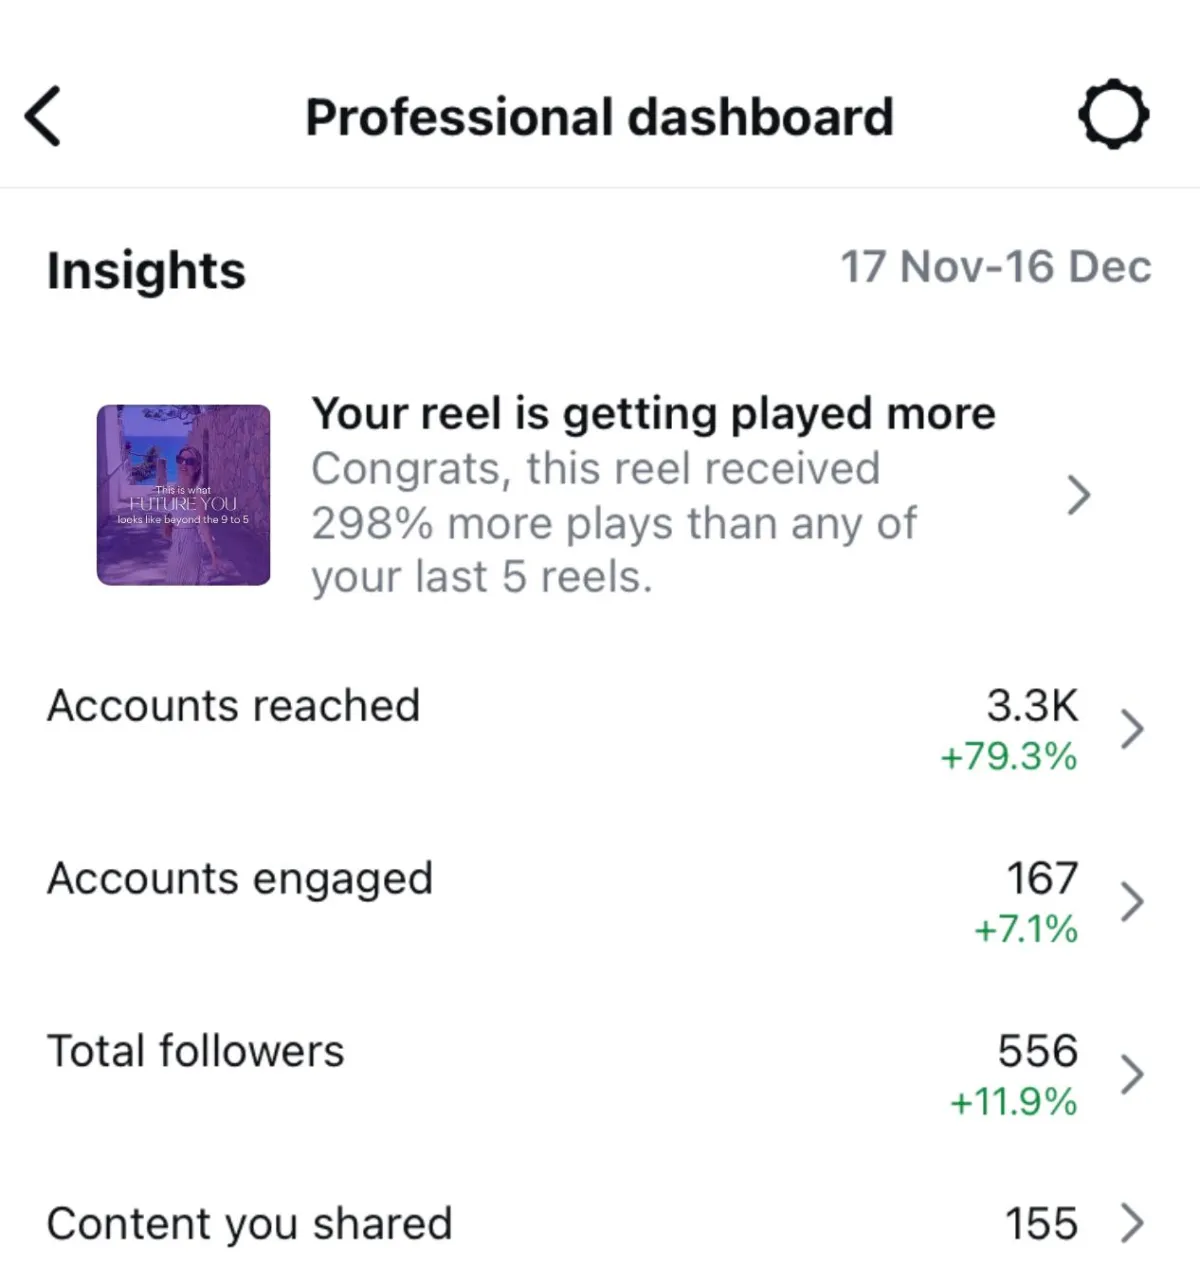Change the 17 Nov-16 Dec date range
The width and height of the screenshot is (1200, 1284).
996,267
